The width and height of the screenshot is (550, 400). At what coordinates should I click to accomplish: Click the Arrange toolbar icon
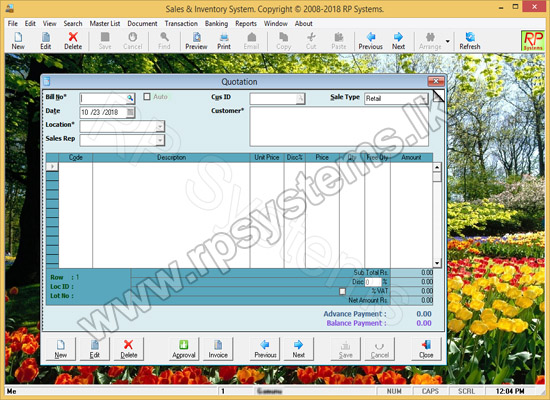430,37
